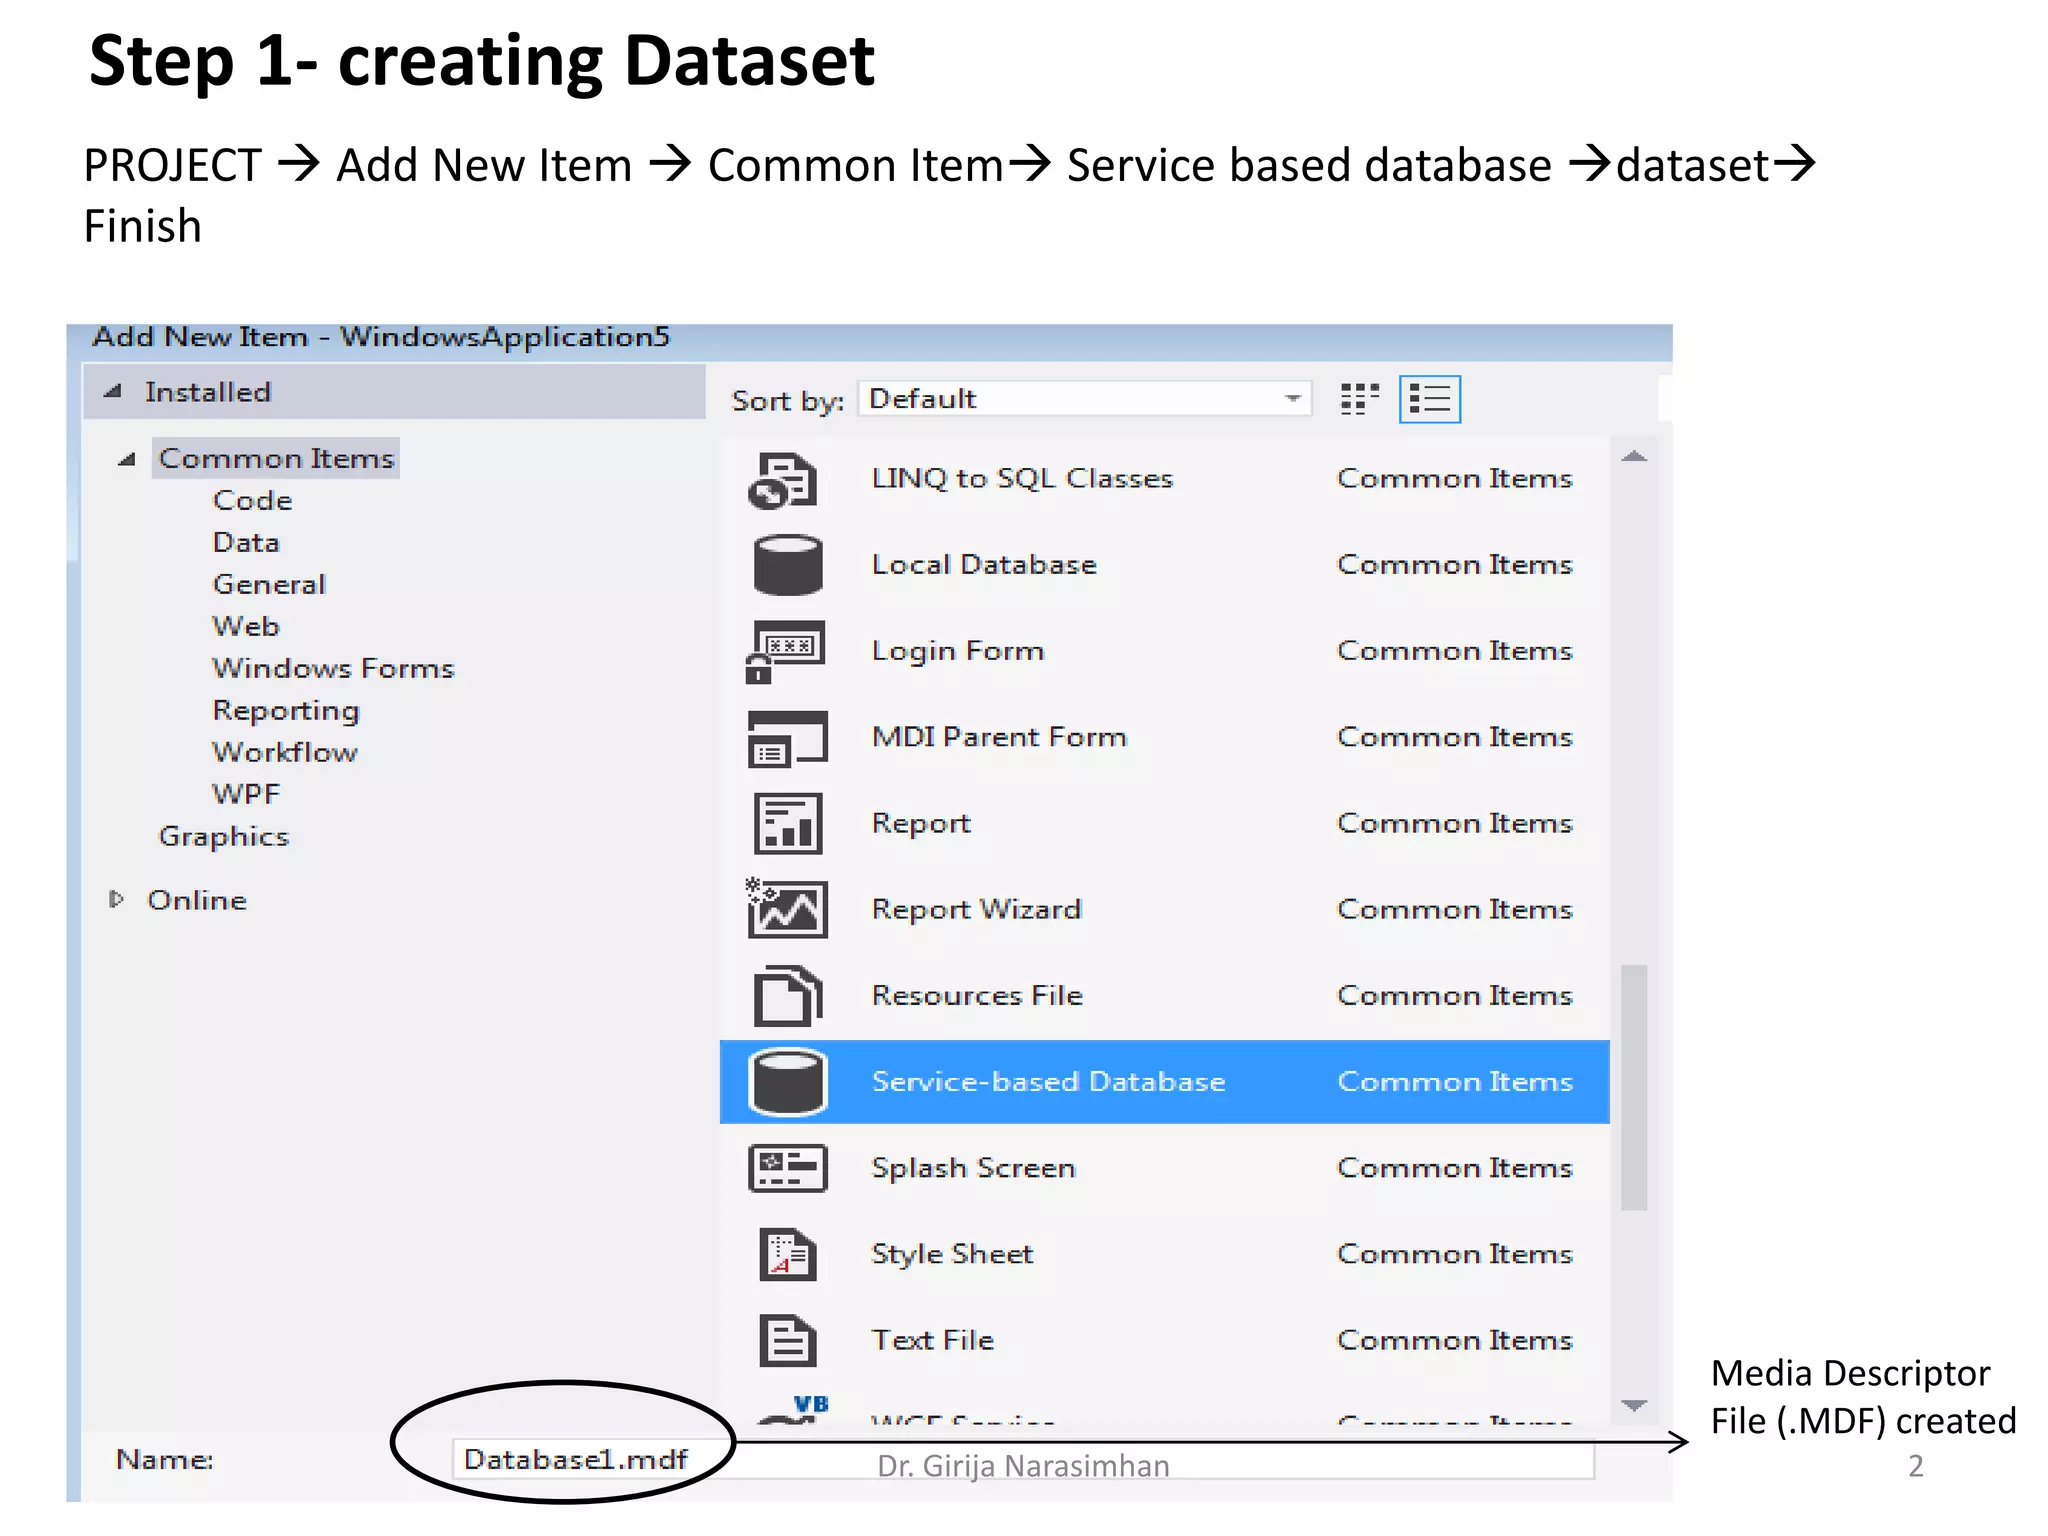
Task: Open the Sort by Default dropdown
Action: click(1085, 399)
